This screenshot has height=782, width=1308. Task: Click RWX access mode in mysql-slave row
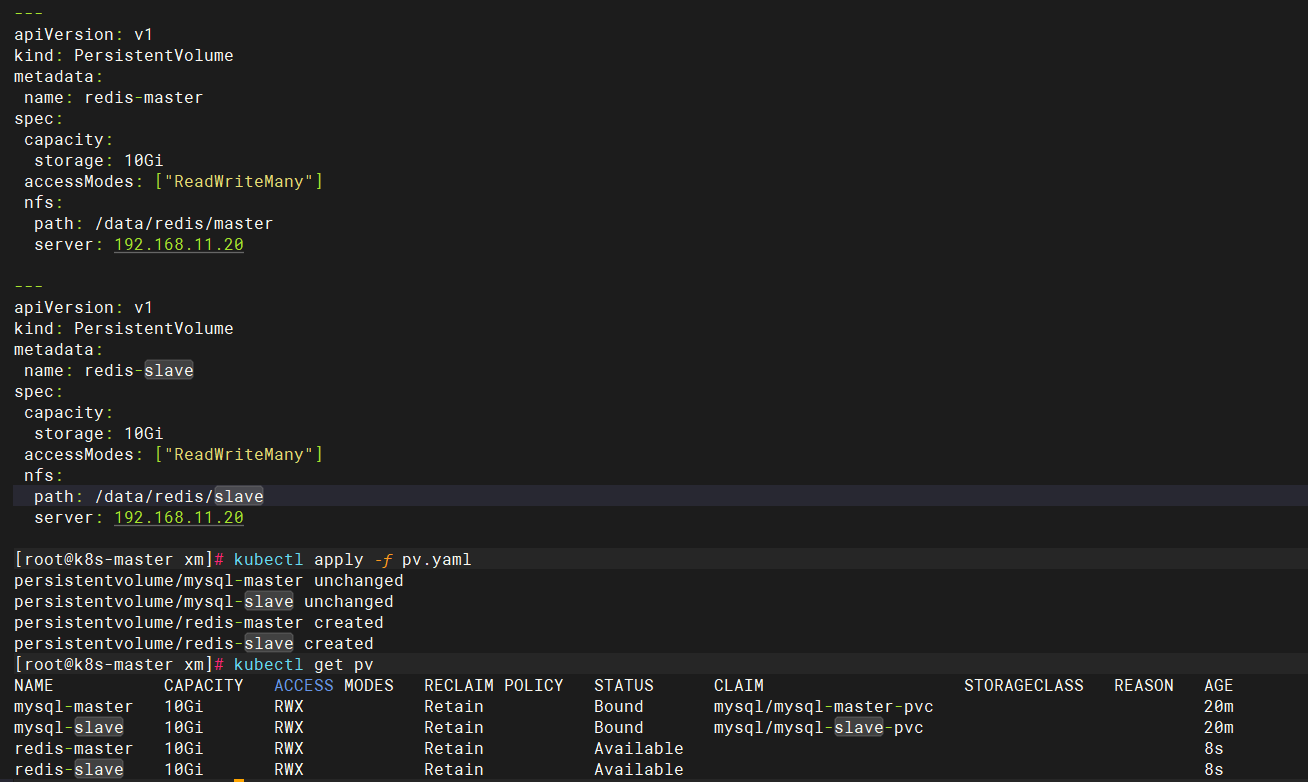tap(289, 727)
